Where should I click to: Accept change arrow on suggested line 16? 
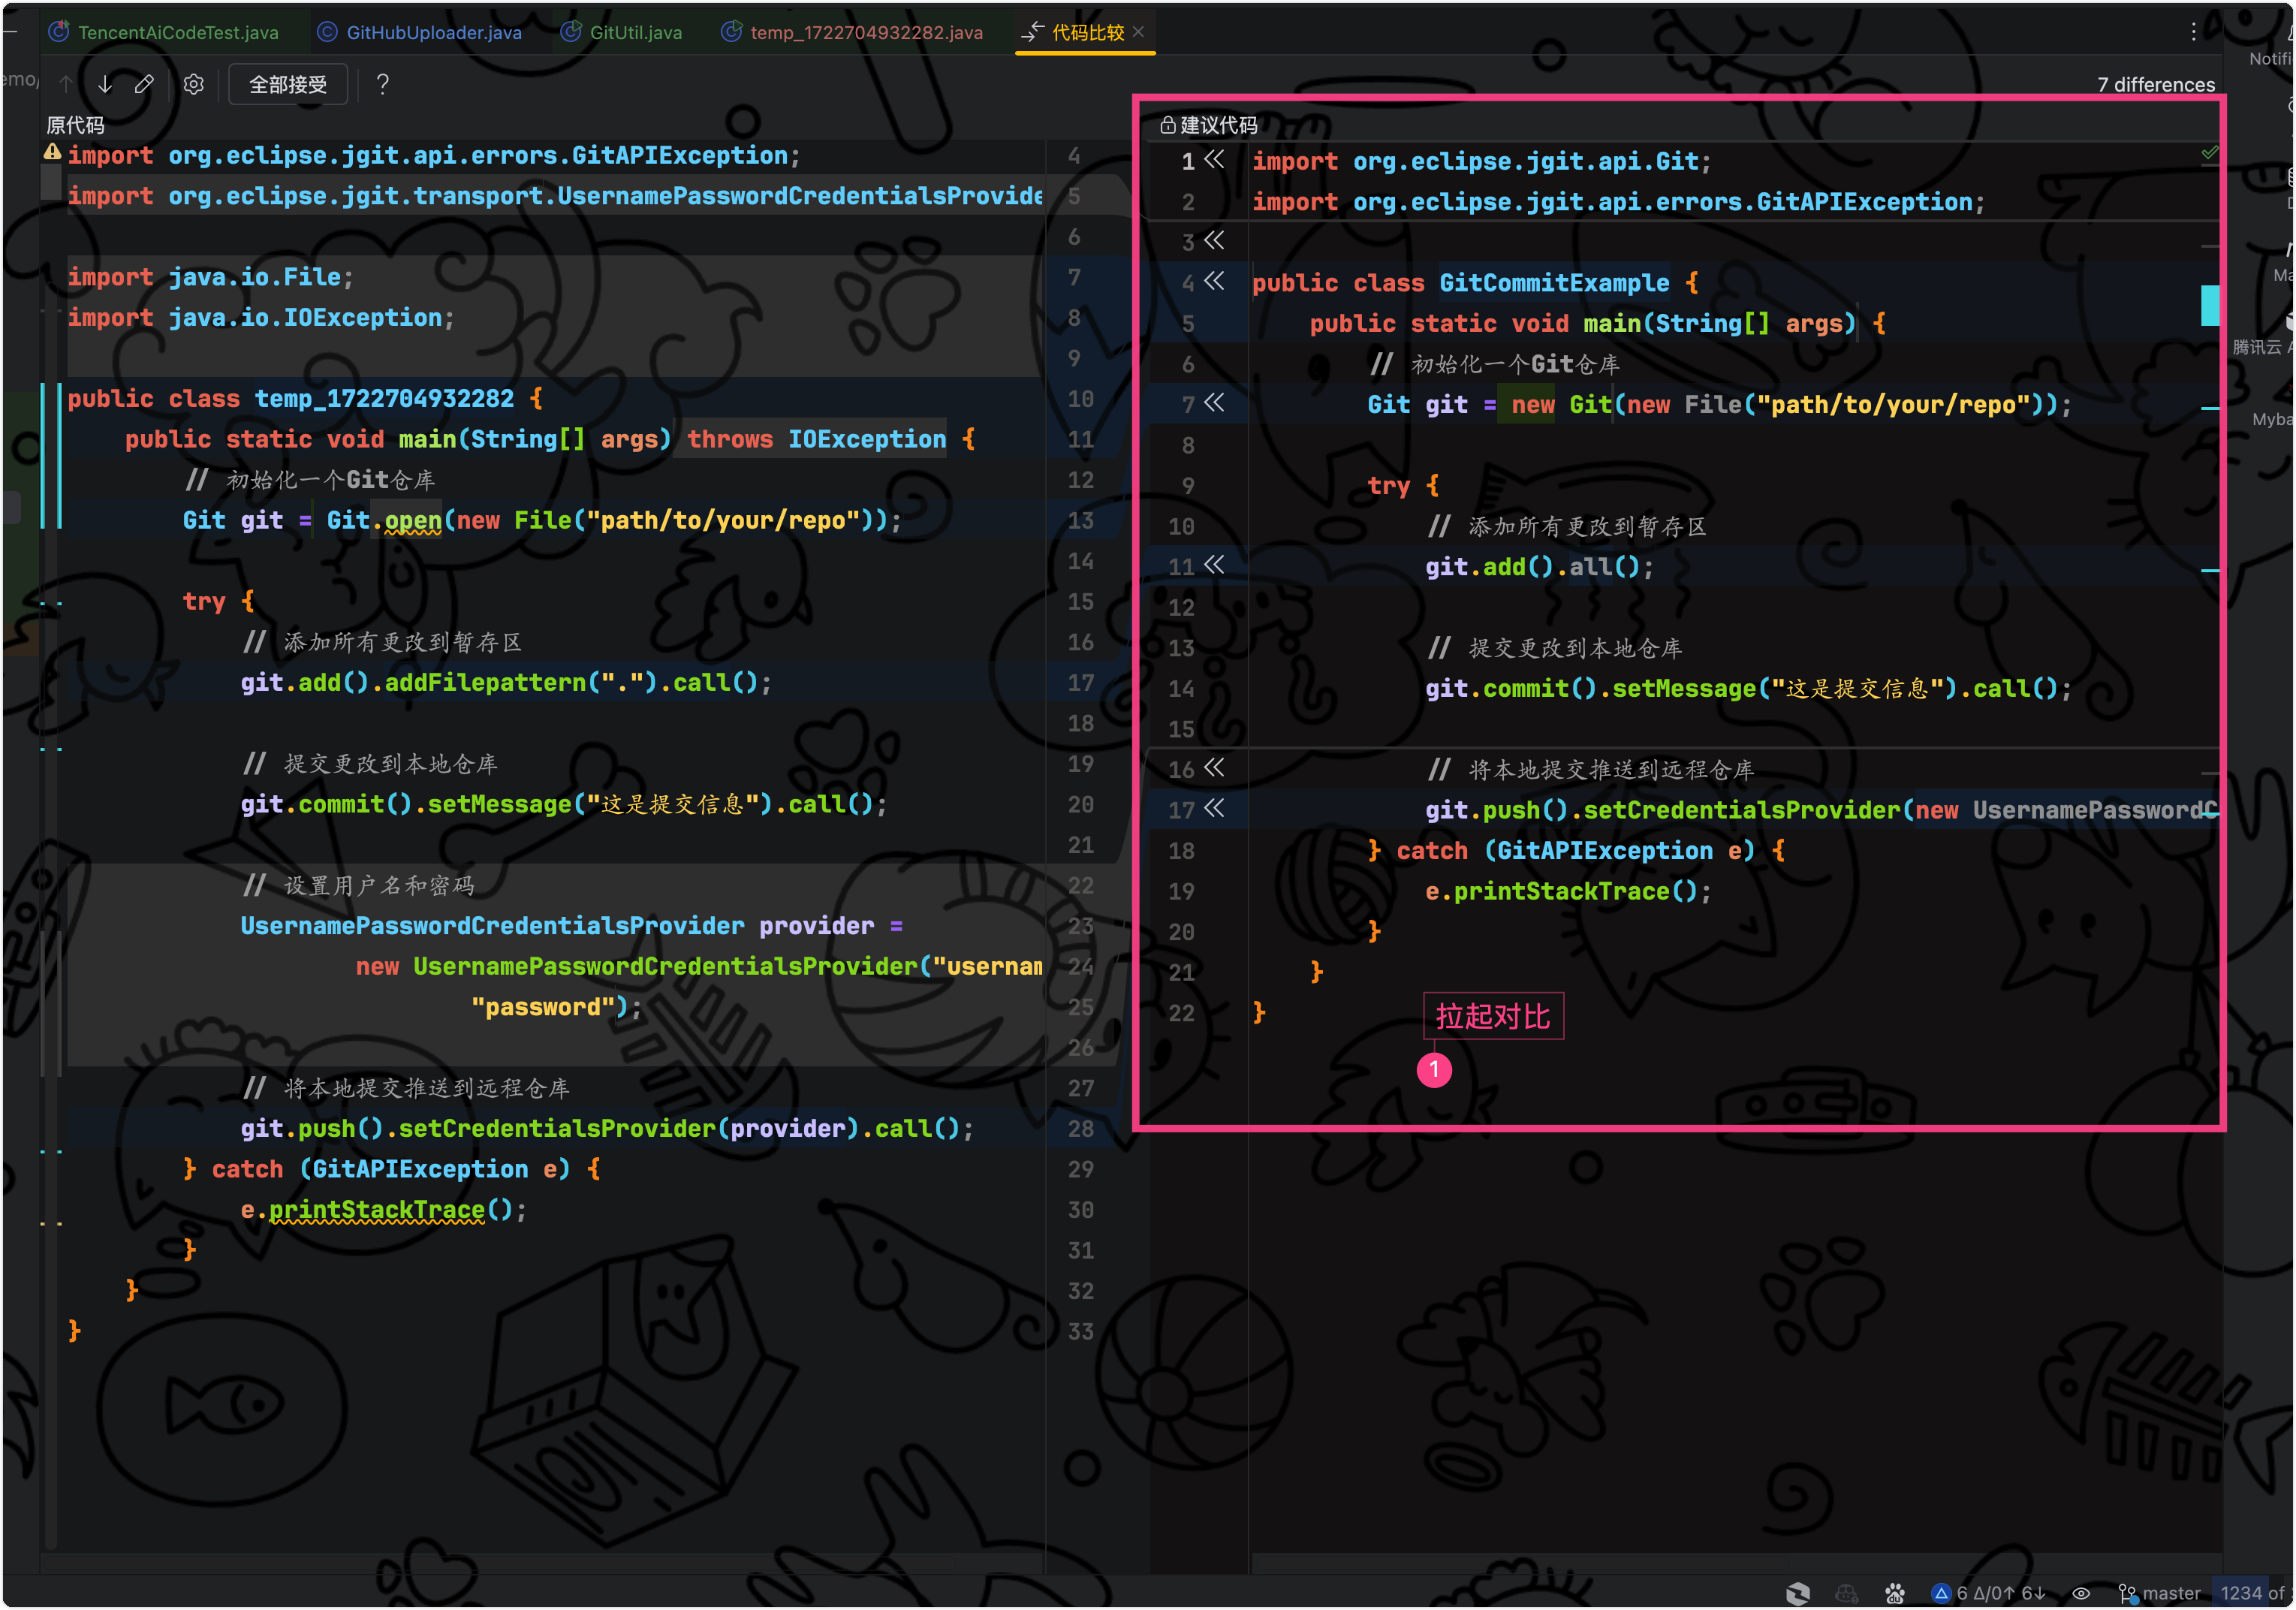pyautogui.click(x=1214, y=768)
